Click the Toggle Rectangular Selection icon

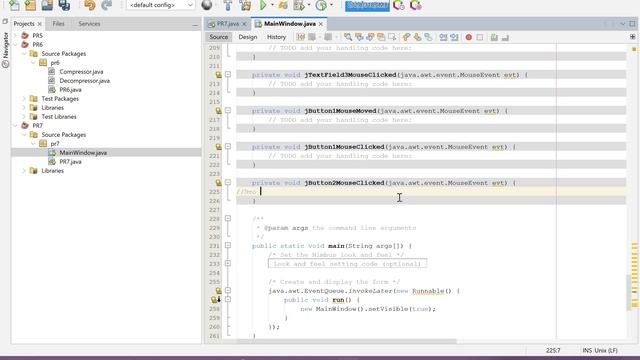[x=392, y=37]
